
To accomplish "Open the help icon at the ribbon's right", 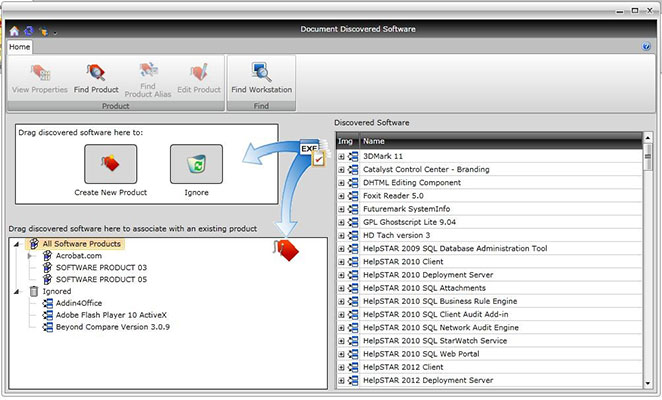I will click(x=646, y=46).
